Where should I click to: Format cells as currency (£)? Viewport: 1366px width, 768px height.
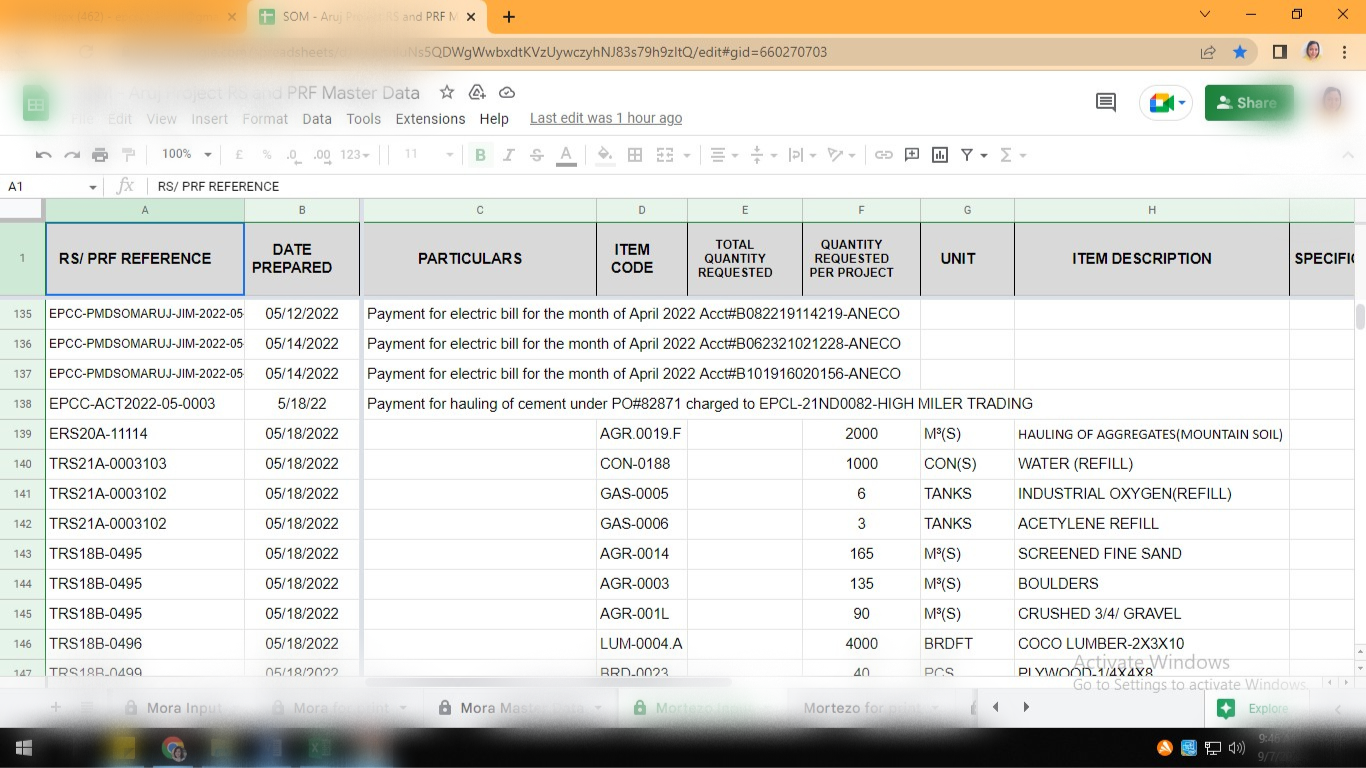tap(239, 155)
